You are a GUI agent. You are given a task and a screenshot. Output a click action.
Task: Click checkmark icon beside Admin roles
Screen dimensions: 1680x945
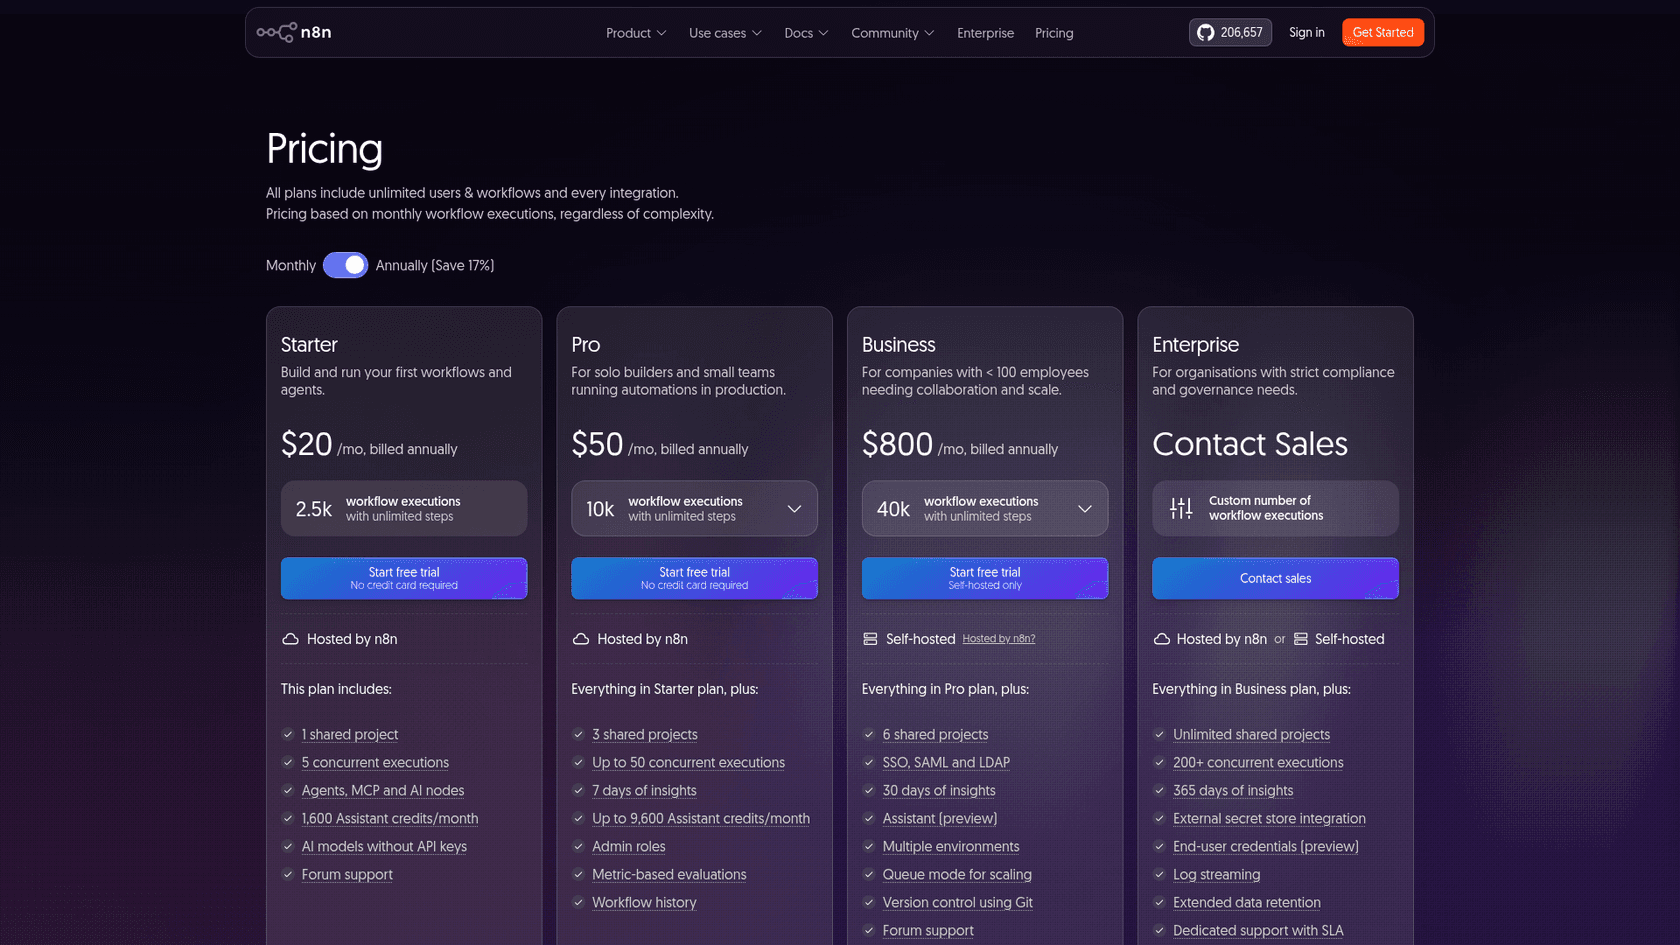pyautogui.click(x=578, y=846)
